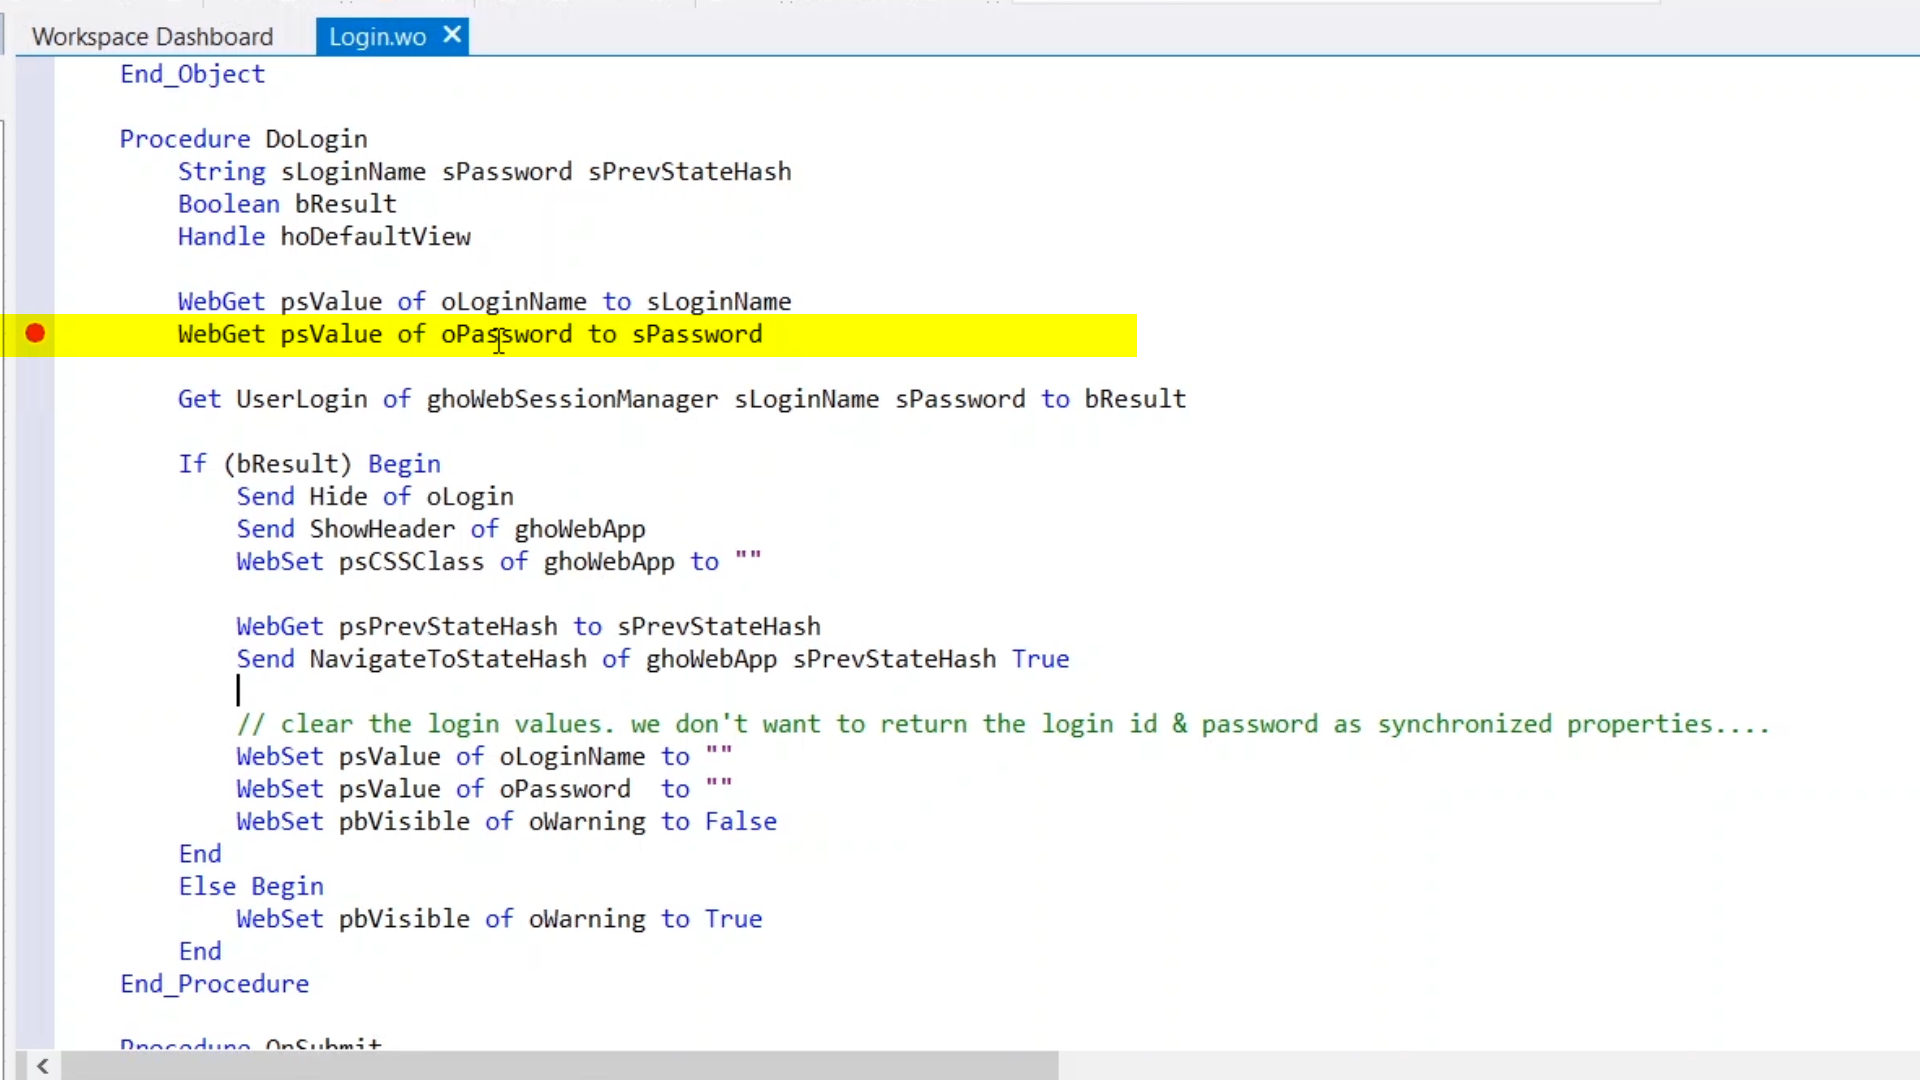The width and height of the screenshot is (1920, 1080).
Task: Click the horizontal scrollbar left arrow
Action: (x=42, y=1066)
